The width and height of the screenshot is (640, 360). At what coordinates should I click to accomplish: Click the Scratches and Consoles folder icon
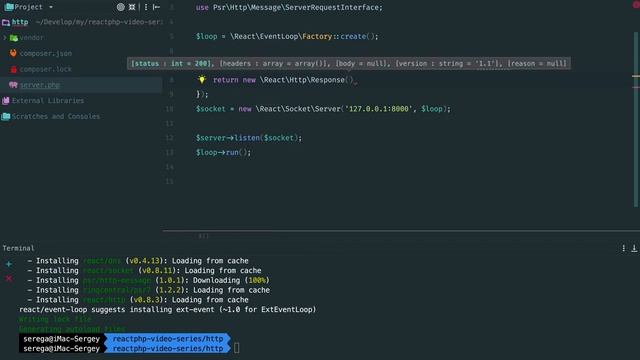6,116
